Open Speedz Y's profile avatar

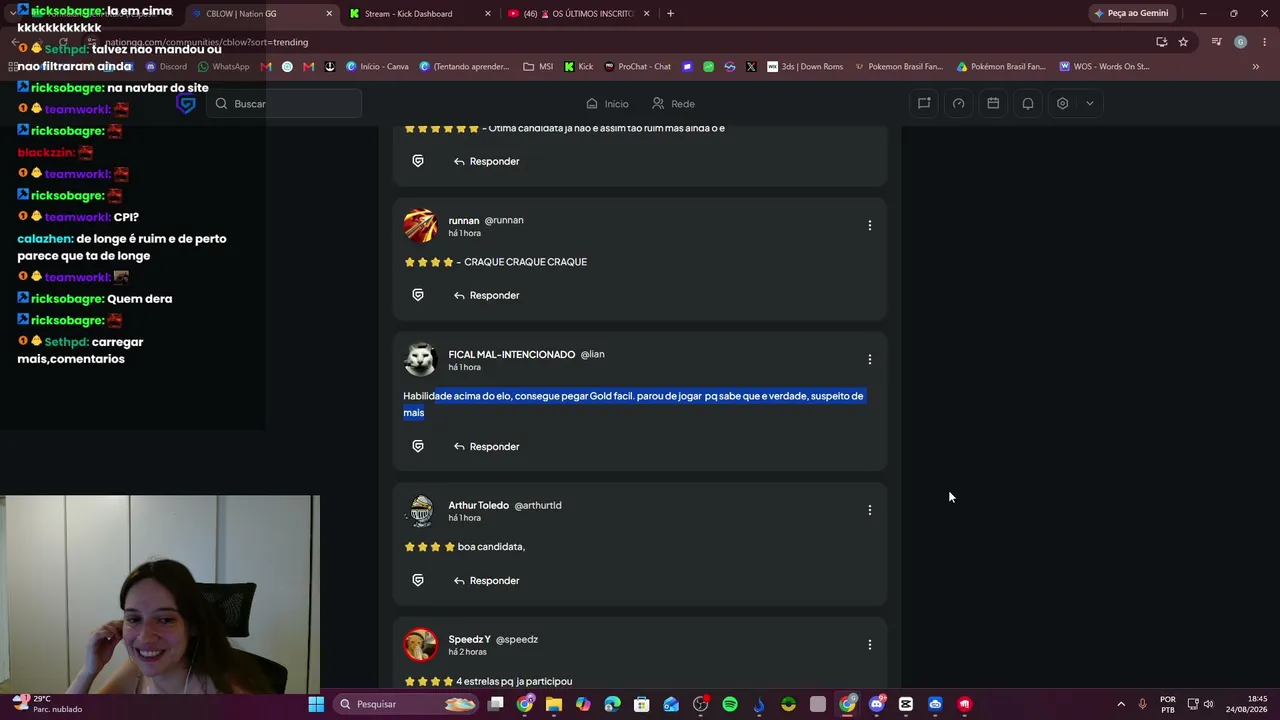click(x=421, y=645)
